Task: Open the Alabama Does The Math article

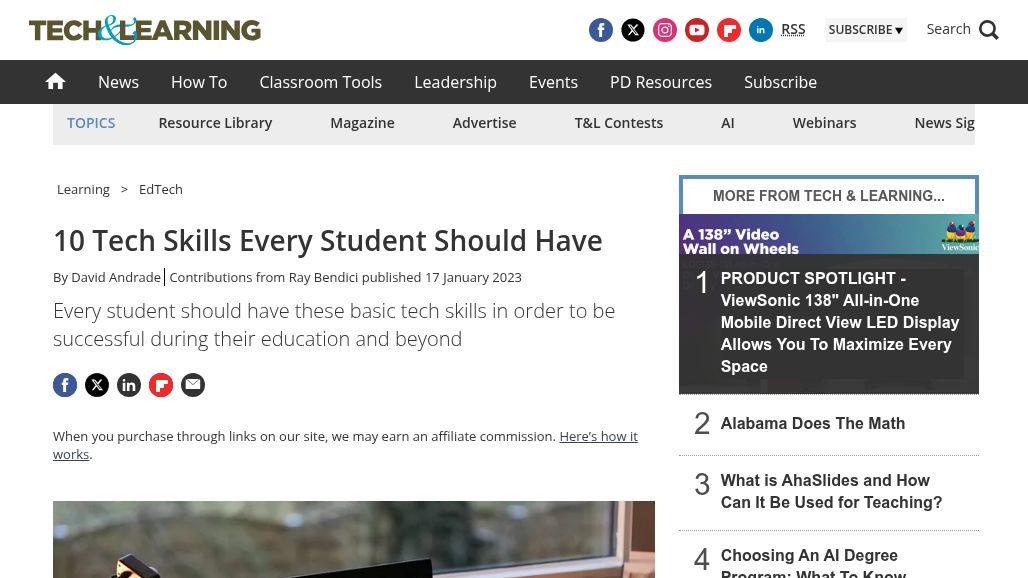Action: pos(813,423)
